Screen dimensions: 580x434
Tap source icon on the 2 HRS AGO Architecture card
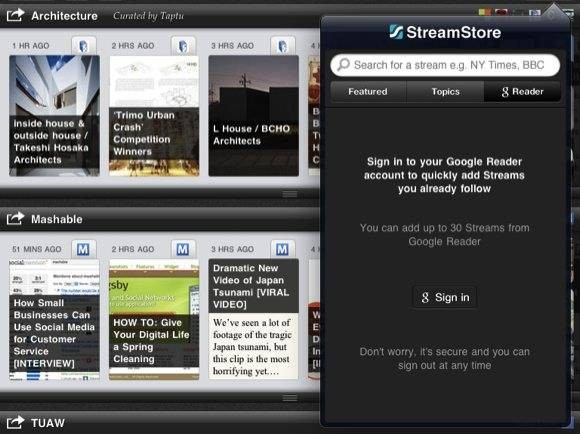[x=183, y=46]
